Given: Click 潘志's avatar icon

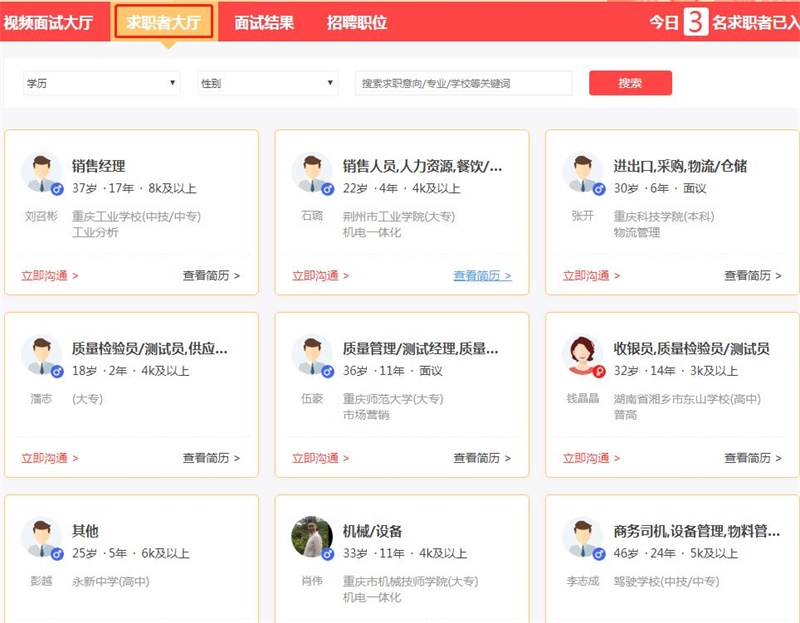Looking at the screenshot, I should tap(41, 356).
